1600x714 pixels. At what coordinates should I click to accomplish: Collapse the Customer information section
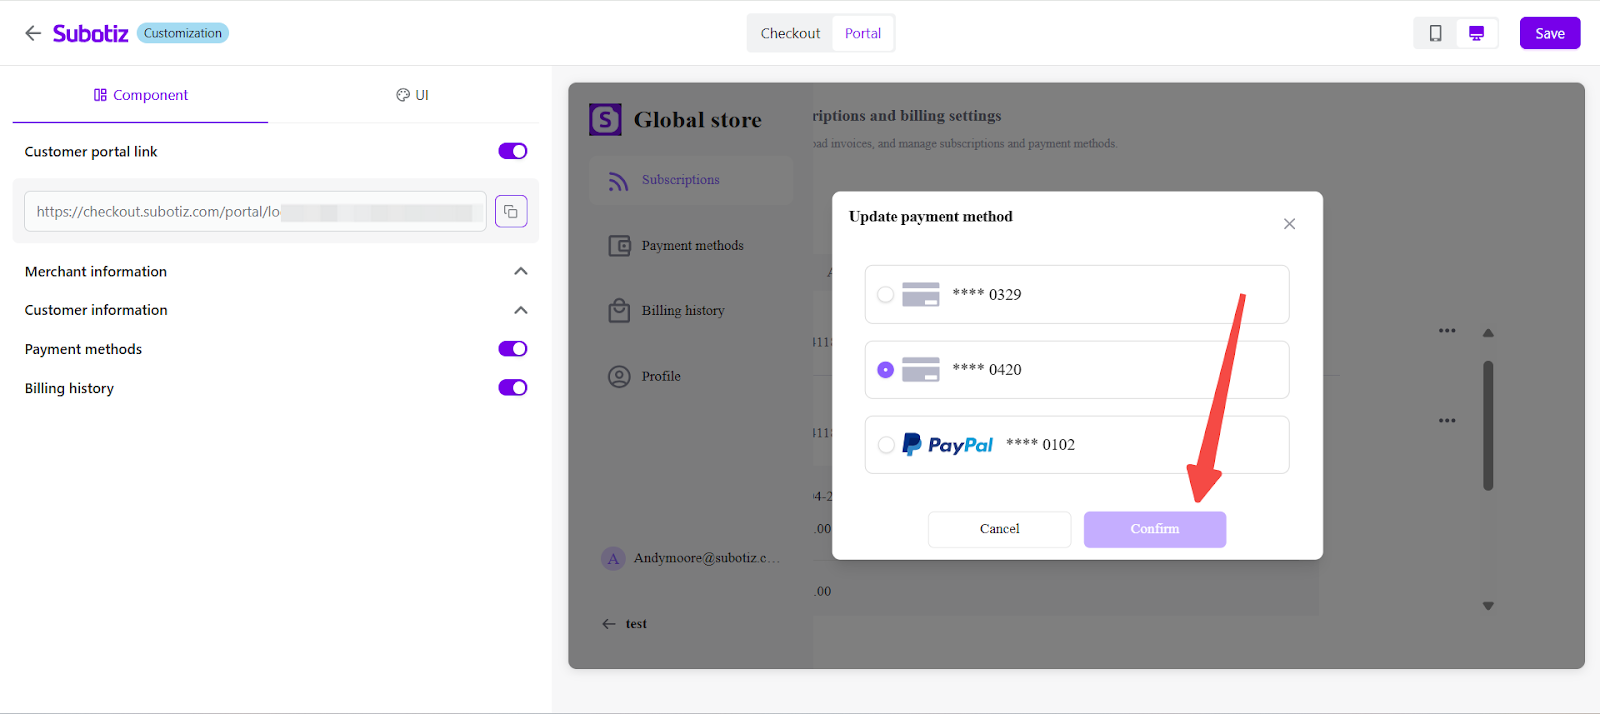520,310
